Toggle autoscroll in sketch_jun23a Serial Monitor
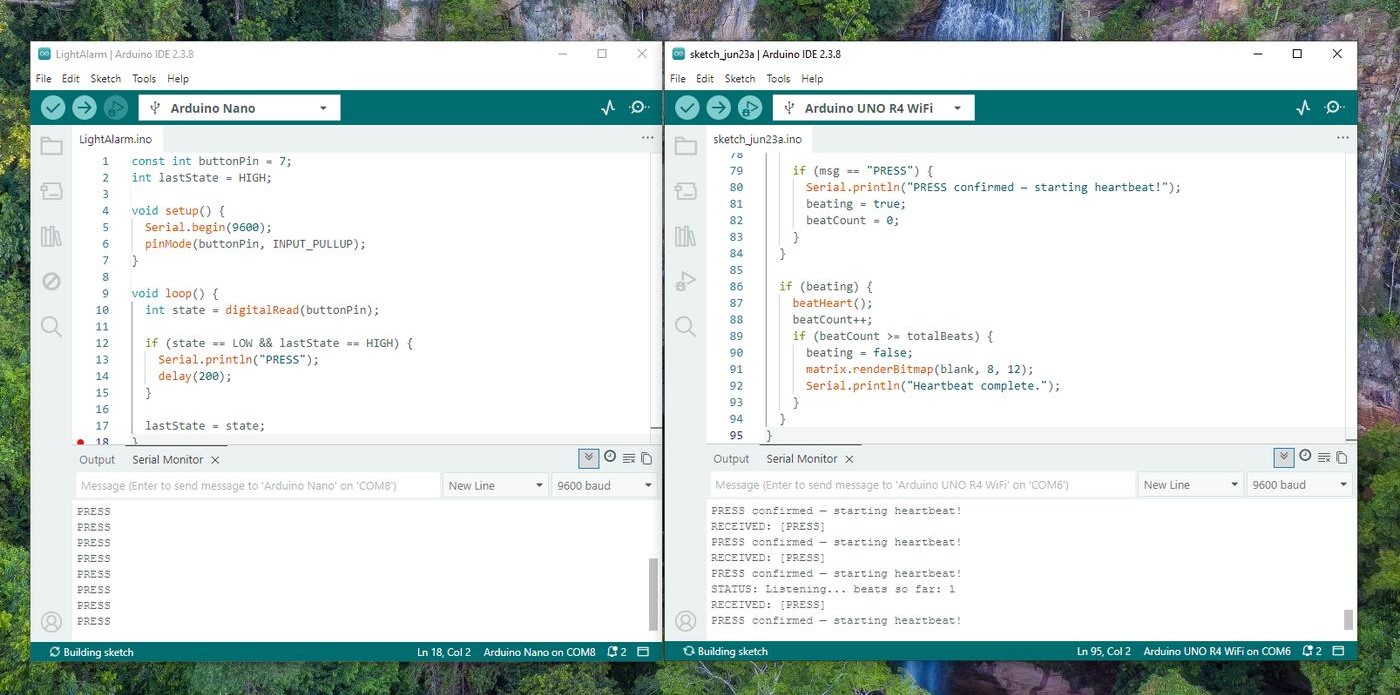This screenshot has width=1400, height=695. (x=1284, y=458)
